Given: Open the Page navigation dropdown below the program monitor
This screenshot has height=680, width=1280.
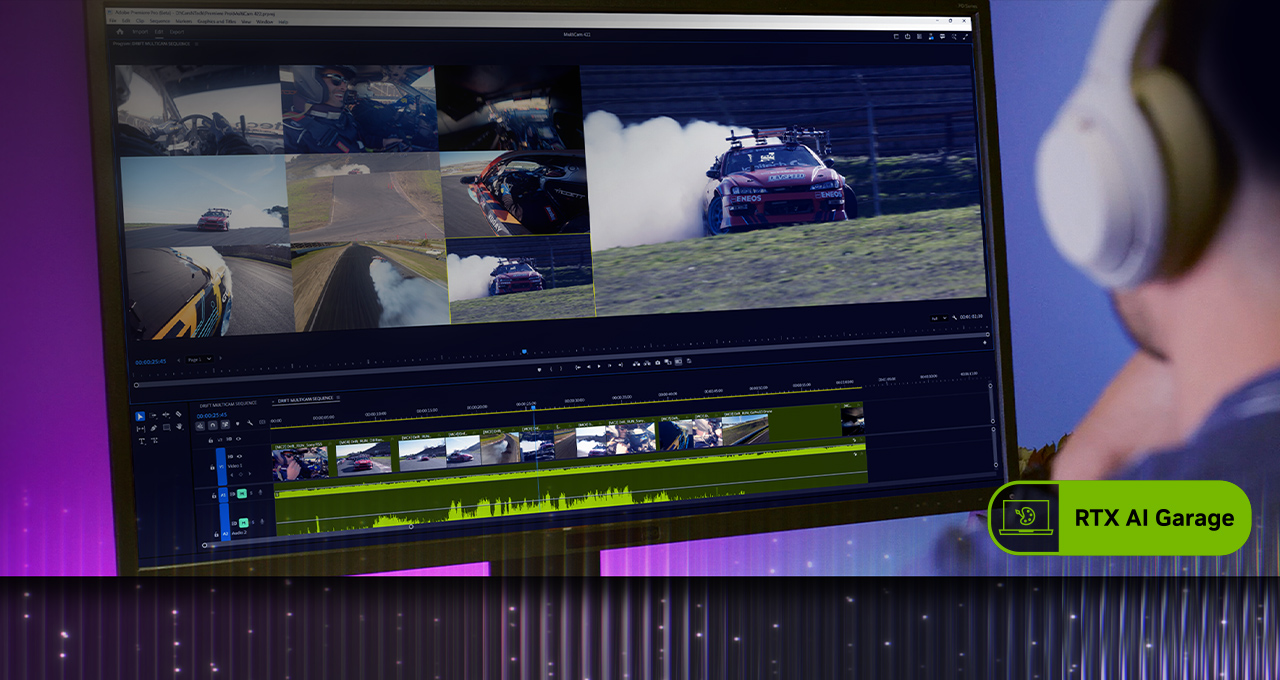Looking at the screenshot, I should click(208, 359).
